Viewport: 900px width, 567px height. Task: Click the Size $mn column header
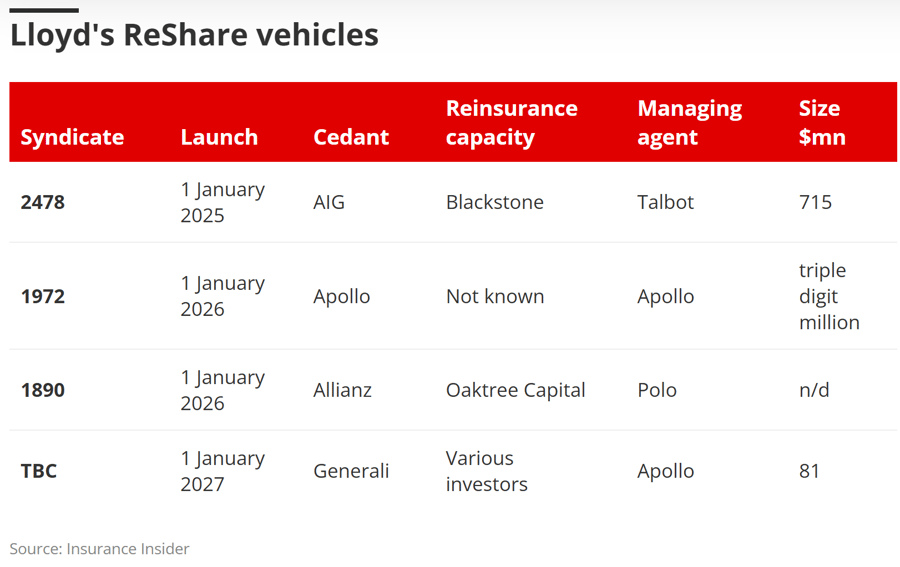(822, 123)
